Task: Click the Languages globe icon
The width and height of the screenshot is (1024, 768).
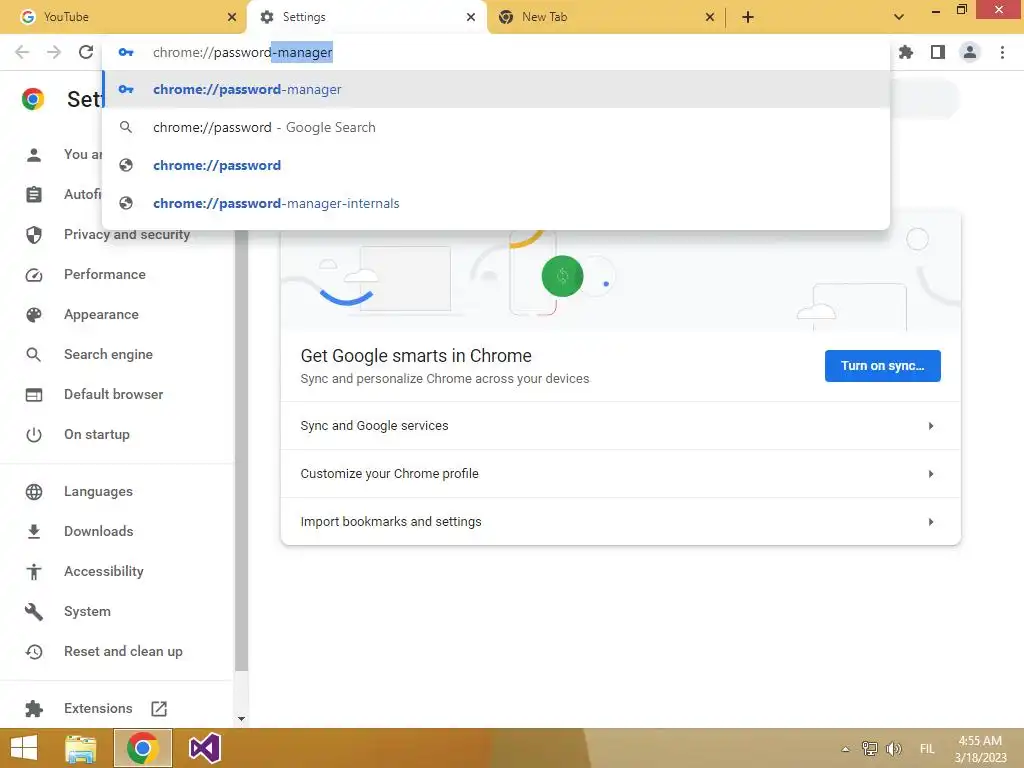Action: [34, 492]
